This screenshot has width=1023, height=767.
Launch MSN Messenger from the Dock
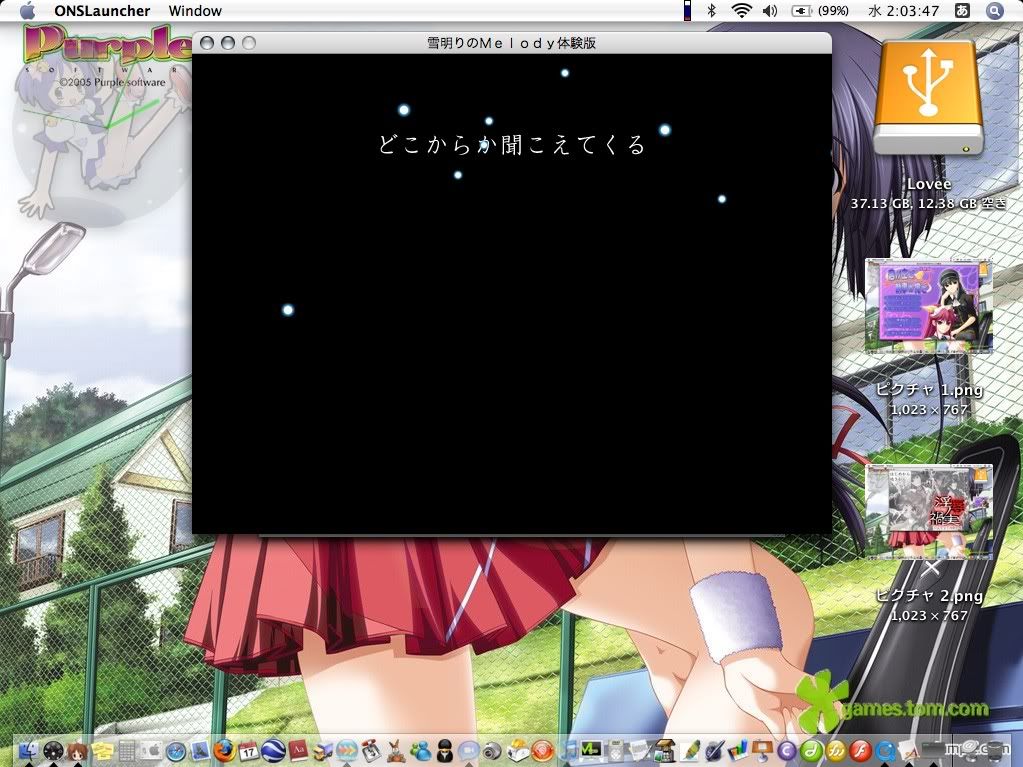420,751
